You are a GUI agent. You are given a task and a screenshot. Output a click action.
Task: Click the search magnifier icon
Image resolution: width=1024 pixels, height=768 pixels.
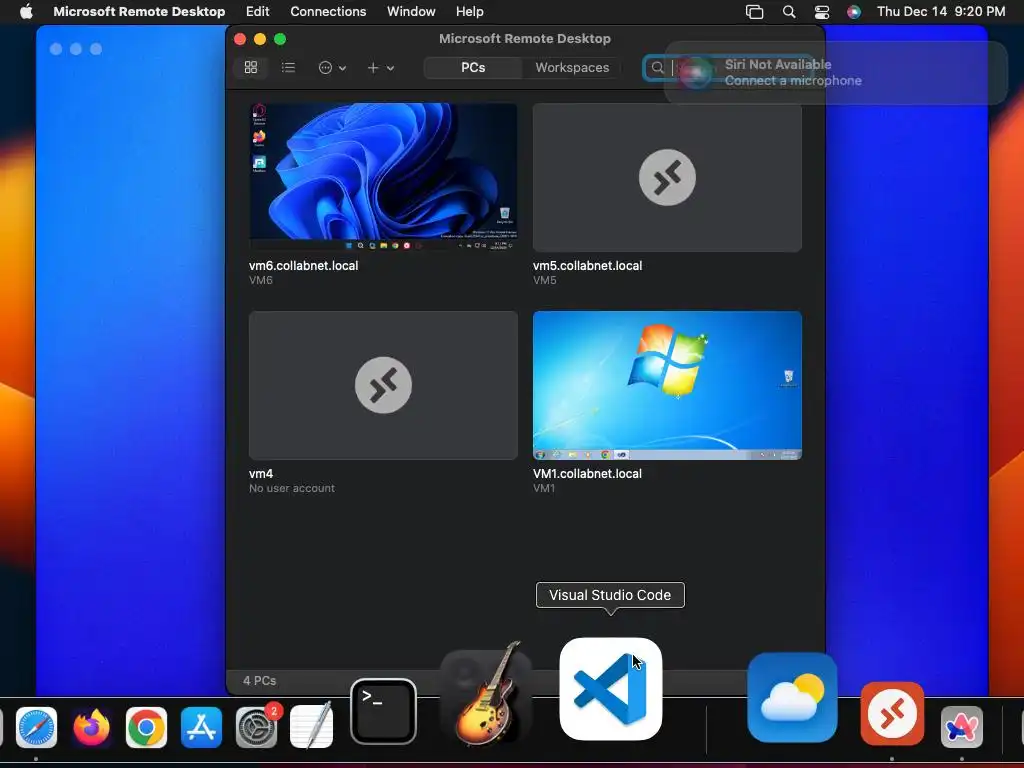tap(658, 67)
